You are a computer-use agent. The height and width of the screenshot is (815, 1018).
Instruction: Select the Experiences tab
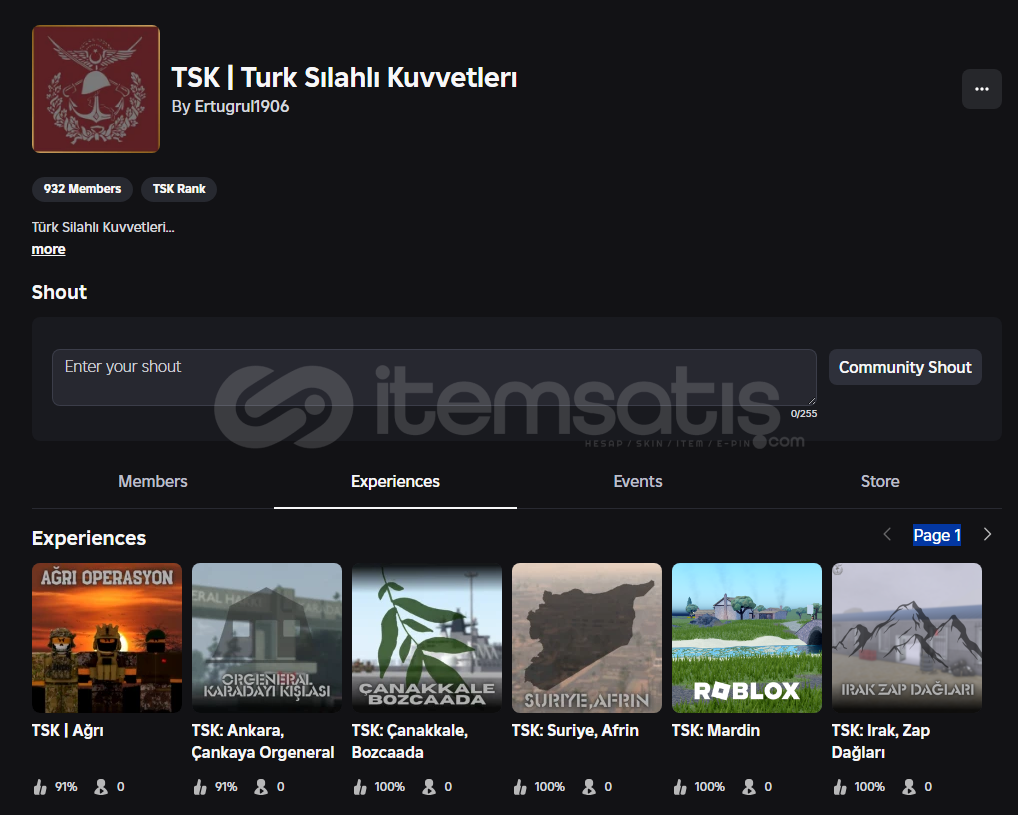(395, 481)
